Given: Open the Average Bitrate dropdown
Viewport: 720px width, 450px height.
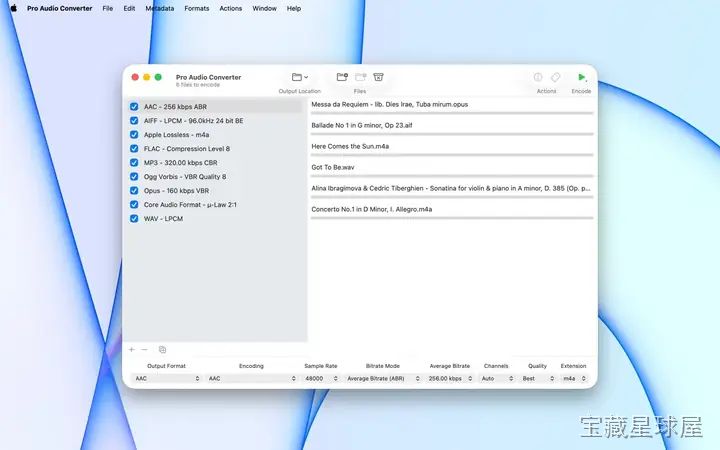Looking at the screenshot, I should tap(450, 378).
